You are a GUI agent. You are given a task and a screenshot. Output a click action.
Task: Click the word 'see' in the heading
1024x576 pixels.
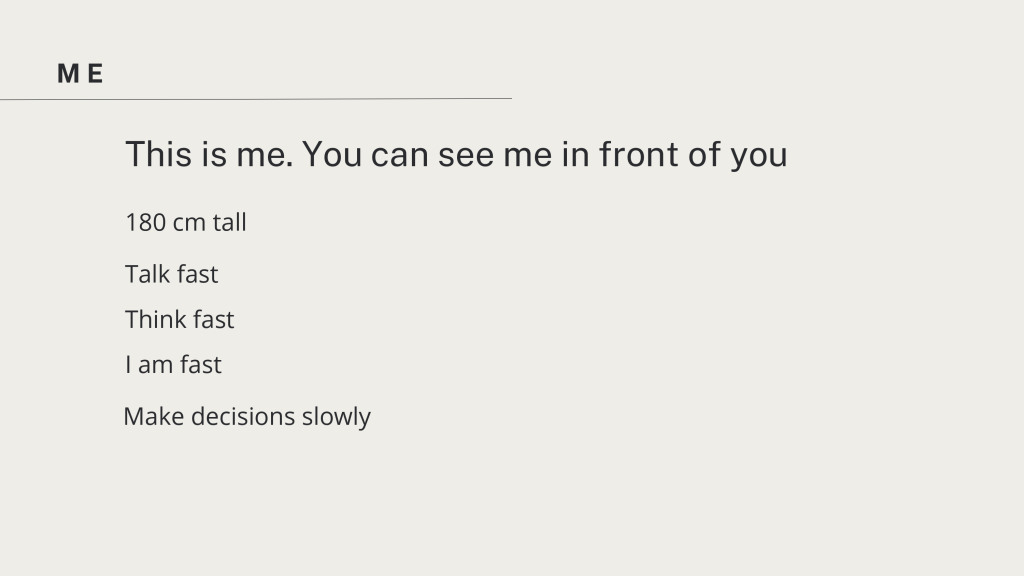click(465, 156)
